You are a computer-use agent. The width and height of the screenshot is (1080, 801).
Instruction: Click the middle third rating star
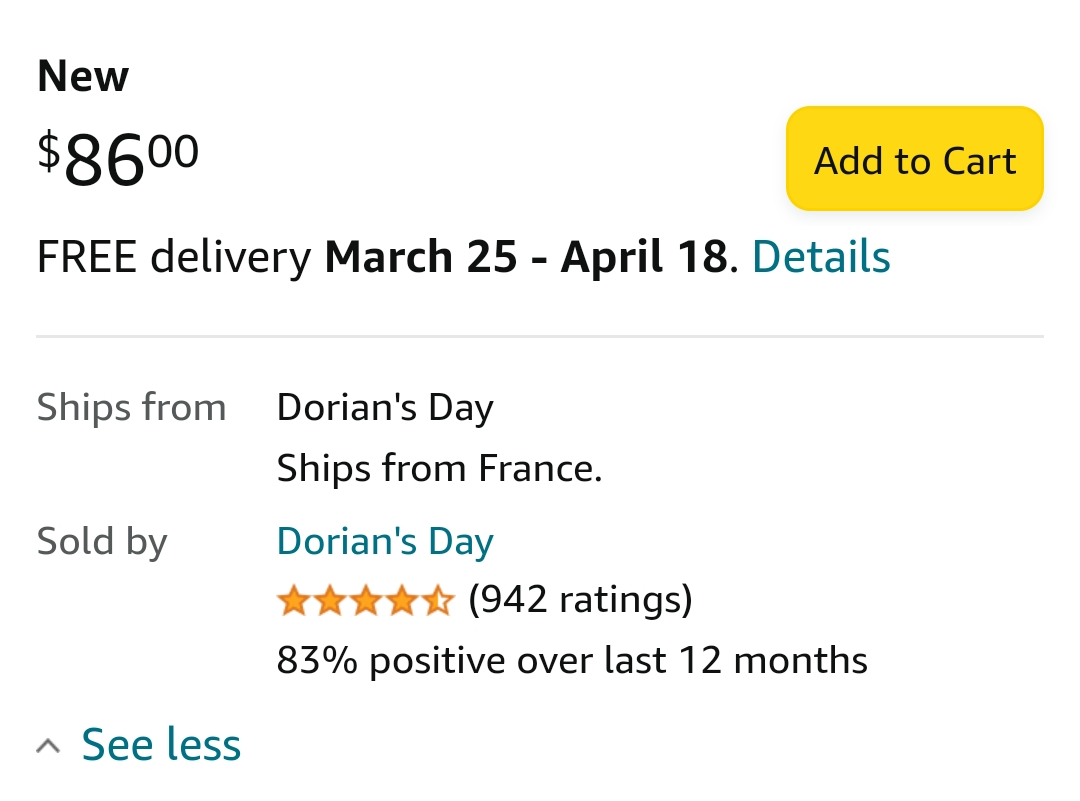click(366, 601)
